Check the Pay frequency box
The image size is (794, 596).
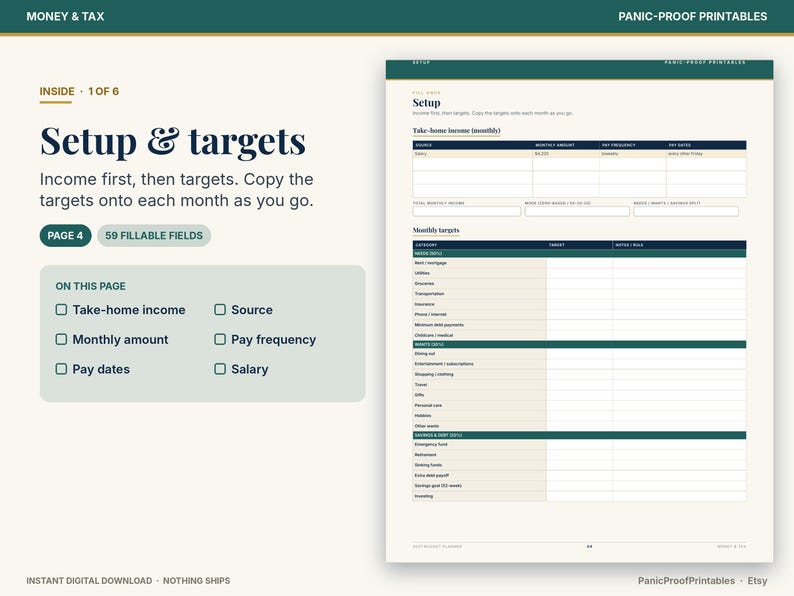point(220,339)
